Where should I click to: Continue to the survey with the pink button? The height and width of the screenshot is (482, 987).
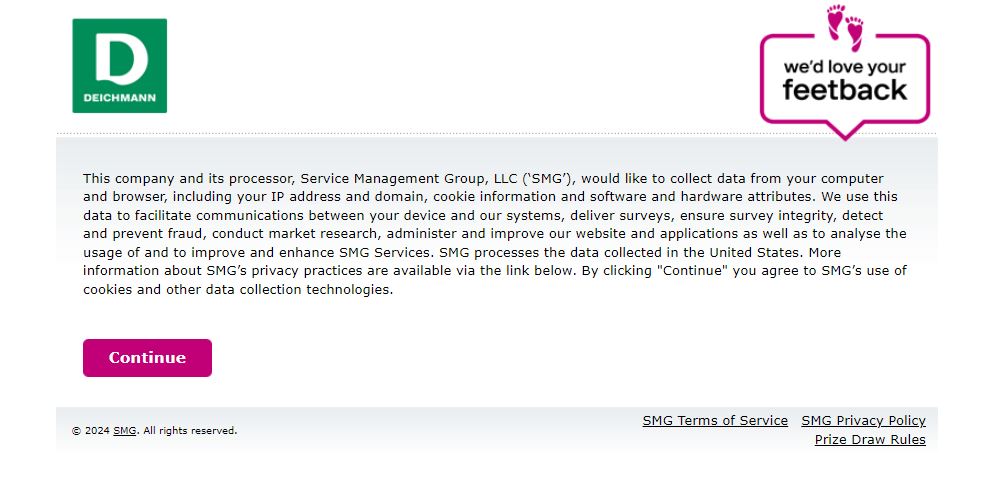pos(147,358)
